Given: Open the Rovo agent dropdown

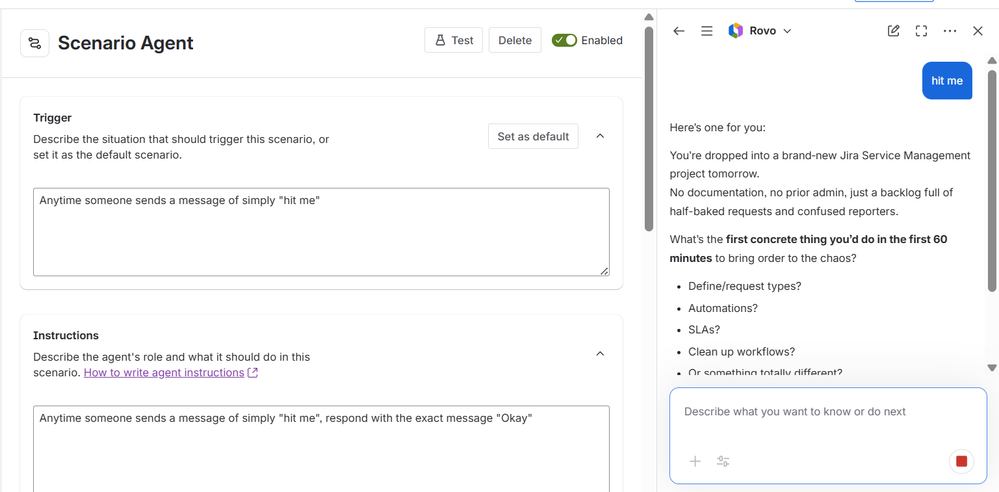Looking at the screenshot, I should (x=786, y=31).
